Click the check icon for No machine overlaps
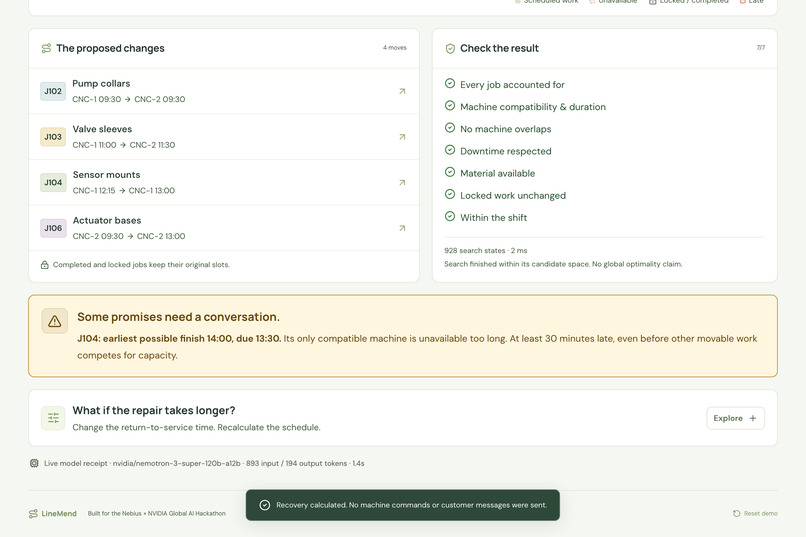The width and height of the screenshot is (806, 537). coord(450,127)
